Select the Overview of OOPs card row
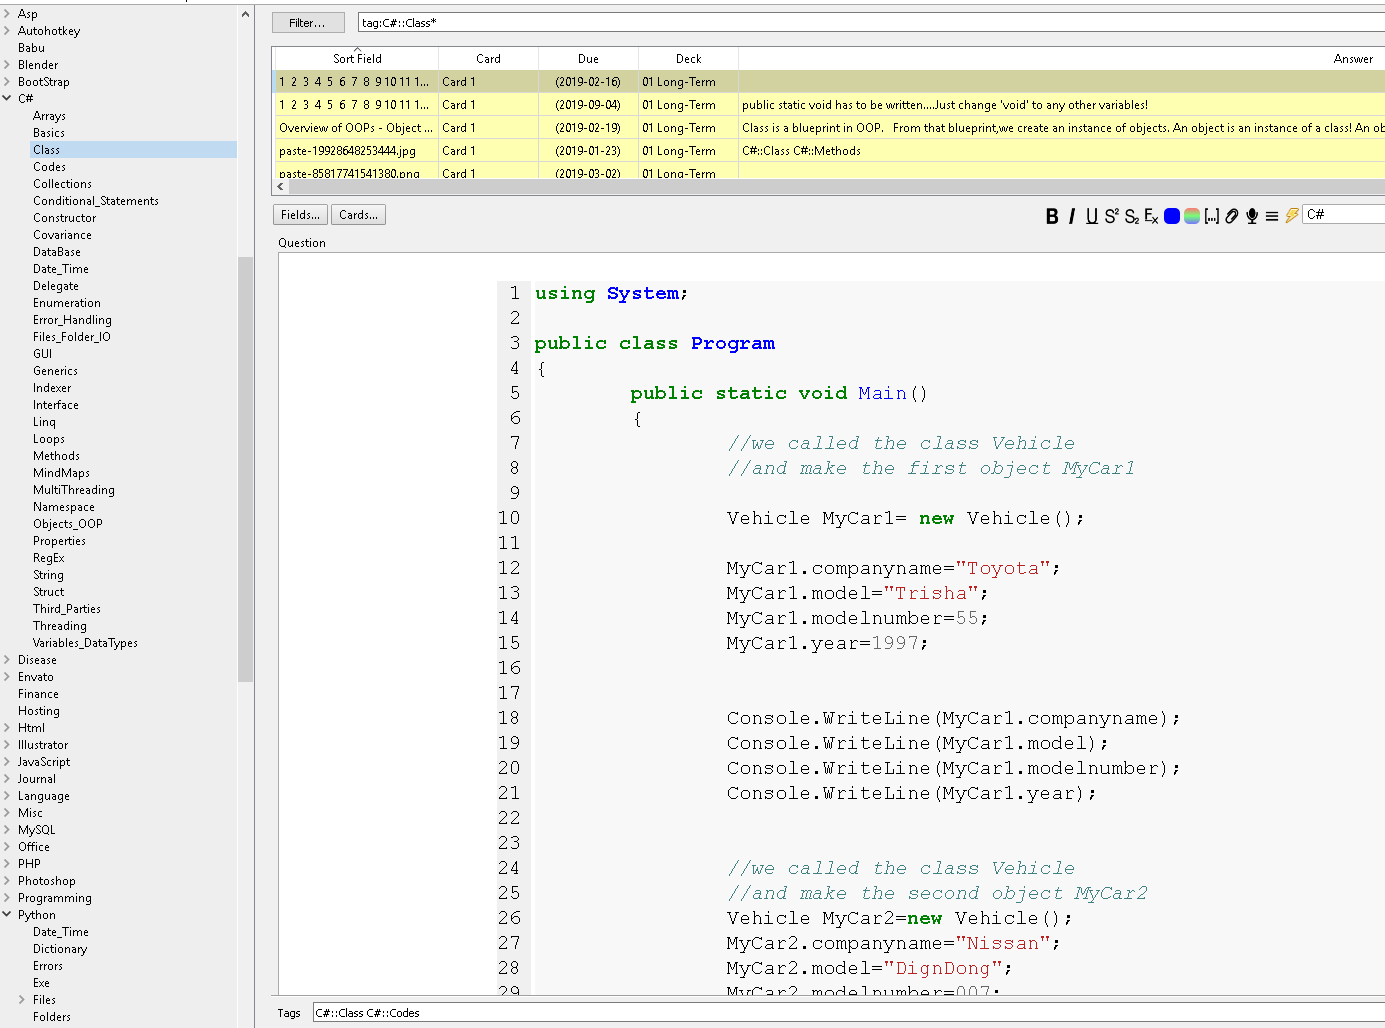1385x1028 pixels. coord(357,127)
